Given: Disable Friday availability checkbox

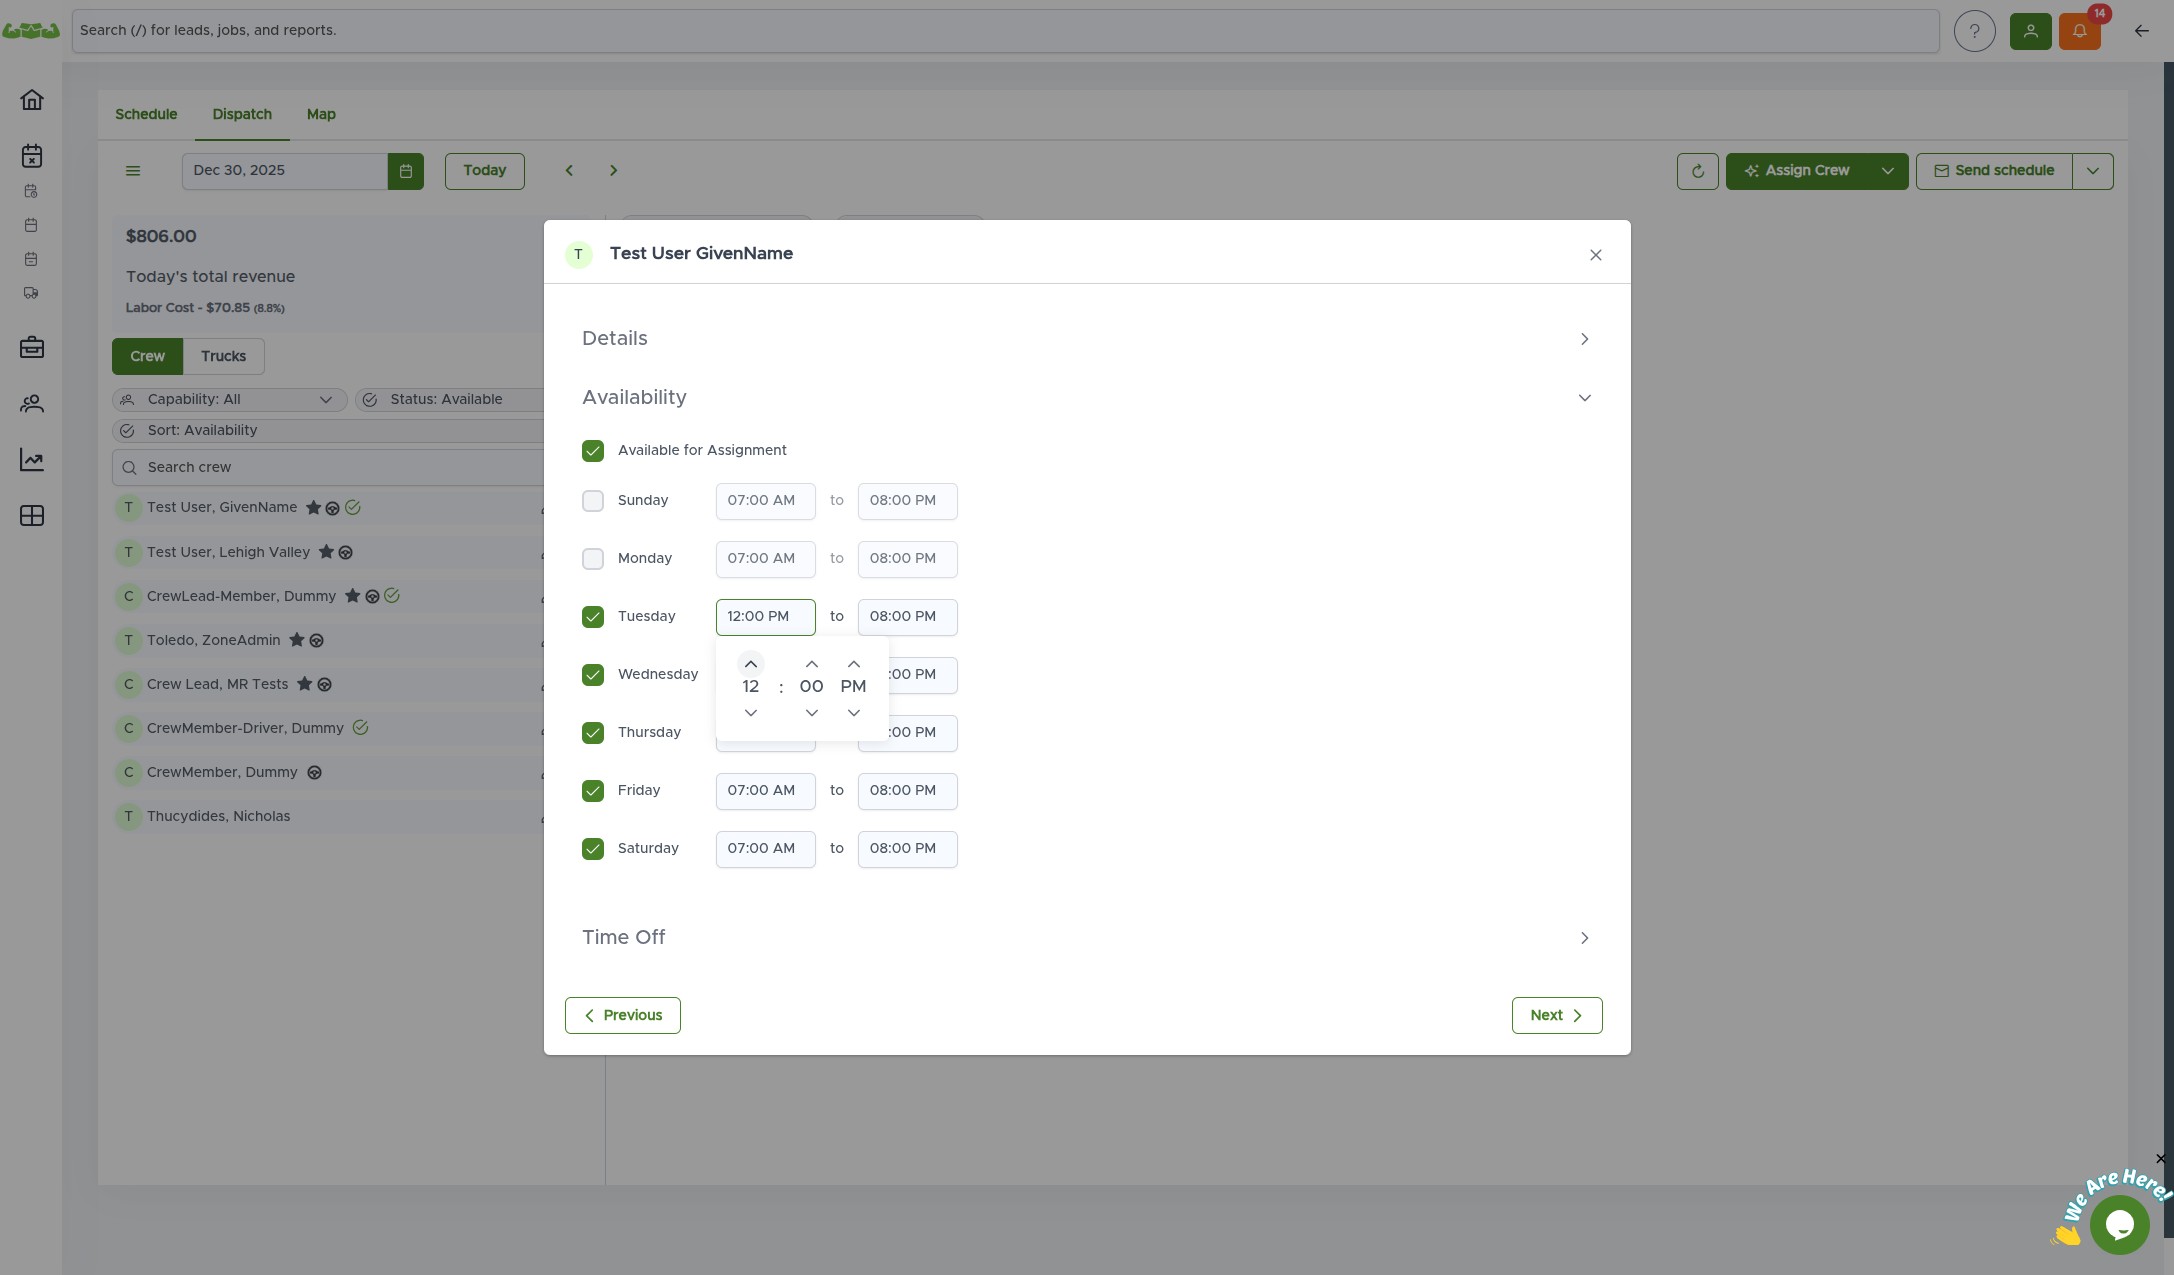Looking at the screenshot, I should (x=593, y=791).
